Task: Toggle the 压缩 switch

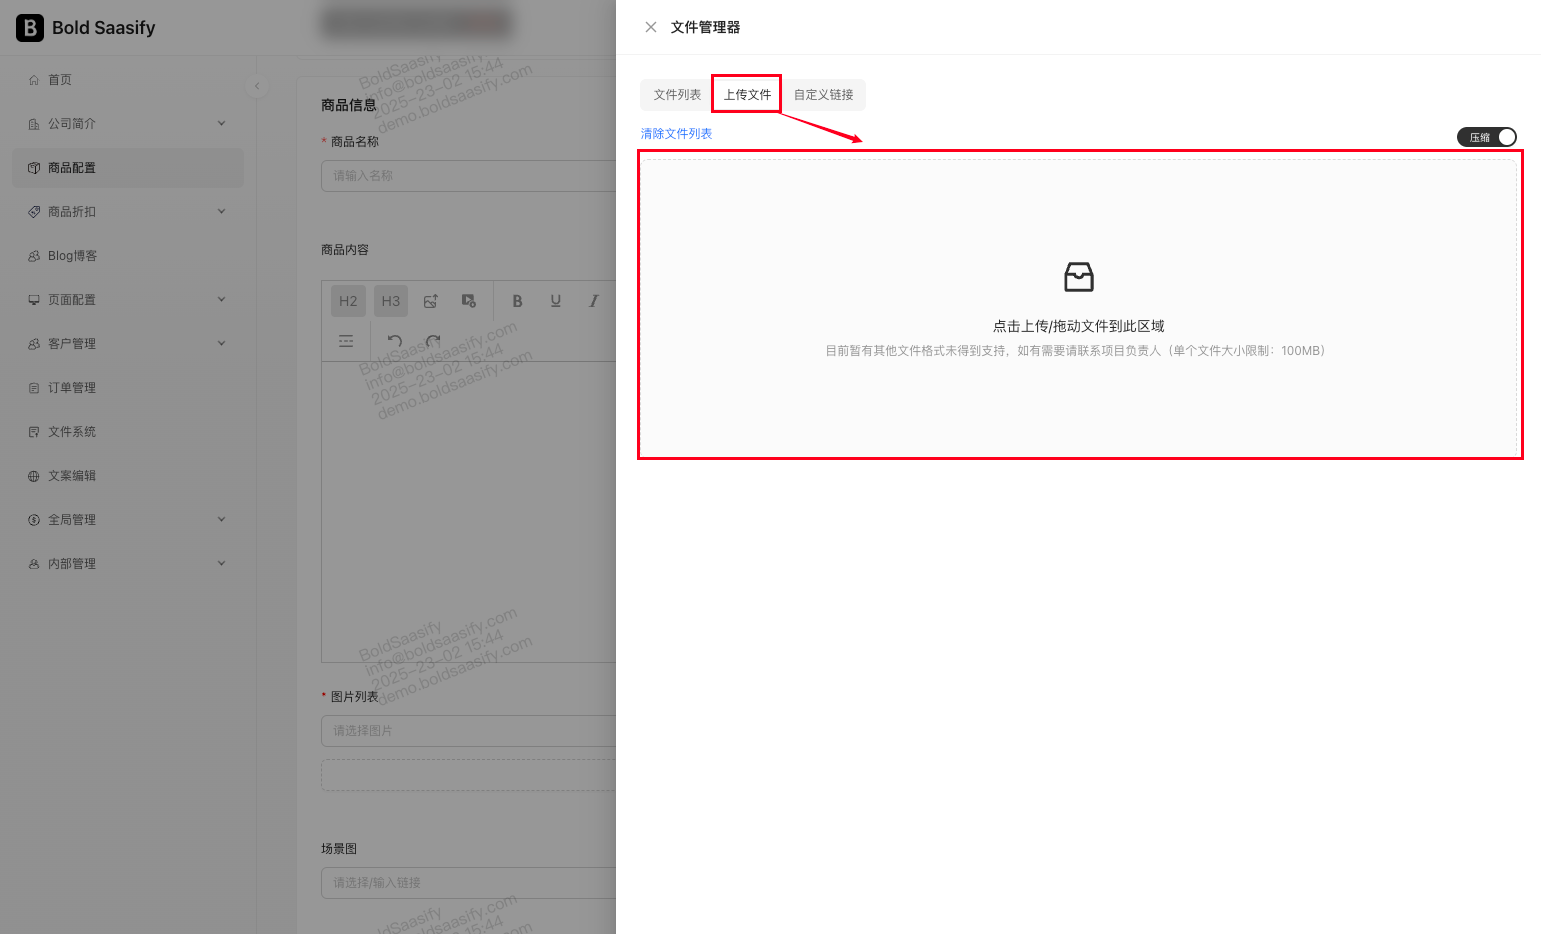Action: tap(1487, 137)
